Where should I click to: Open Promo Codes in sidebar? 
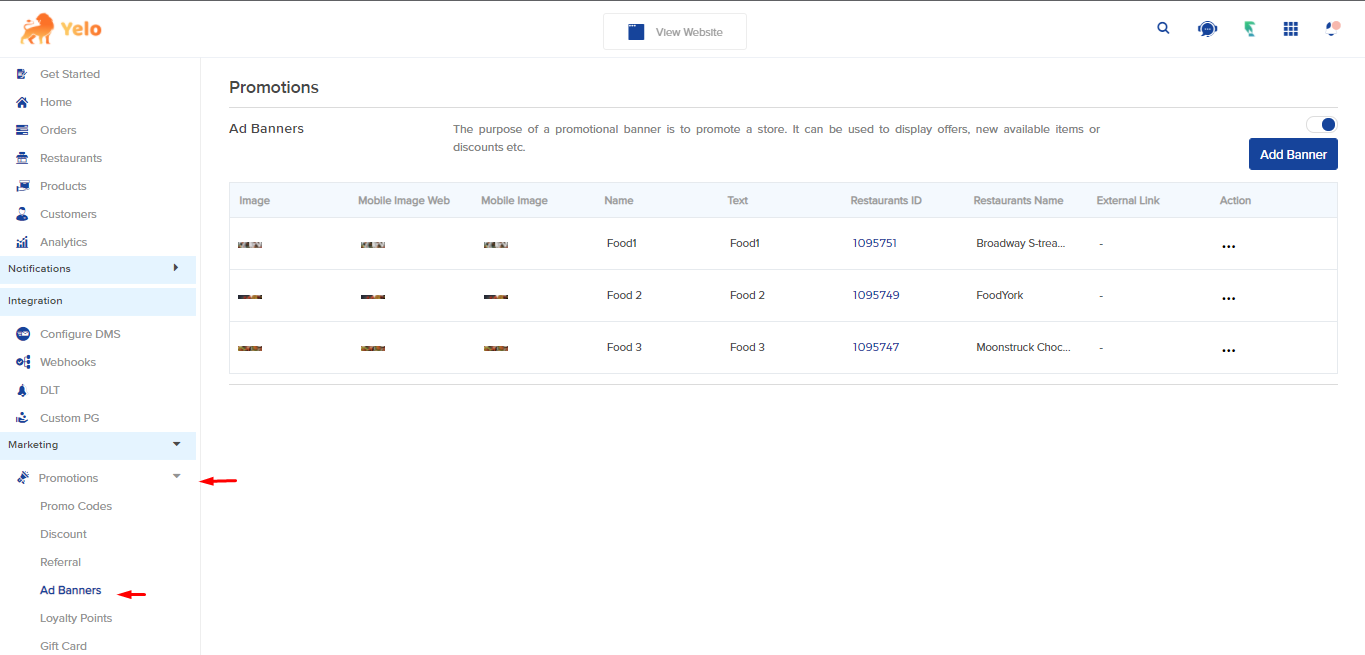[x=76, y=506]
